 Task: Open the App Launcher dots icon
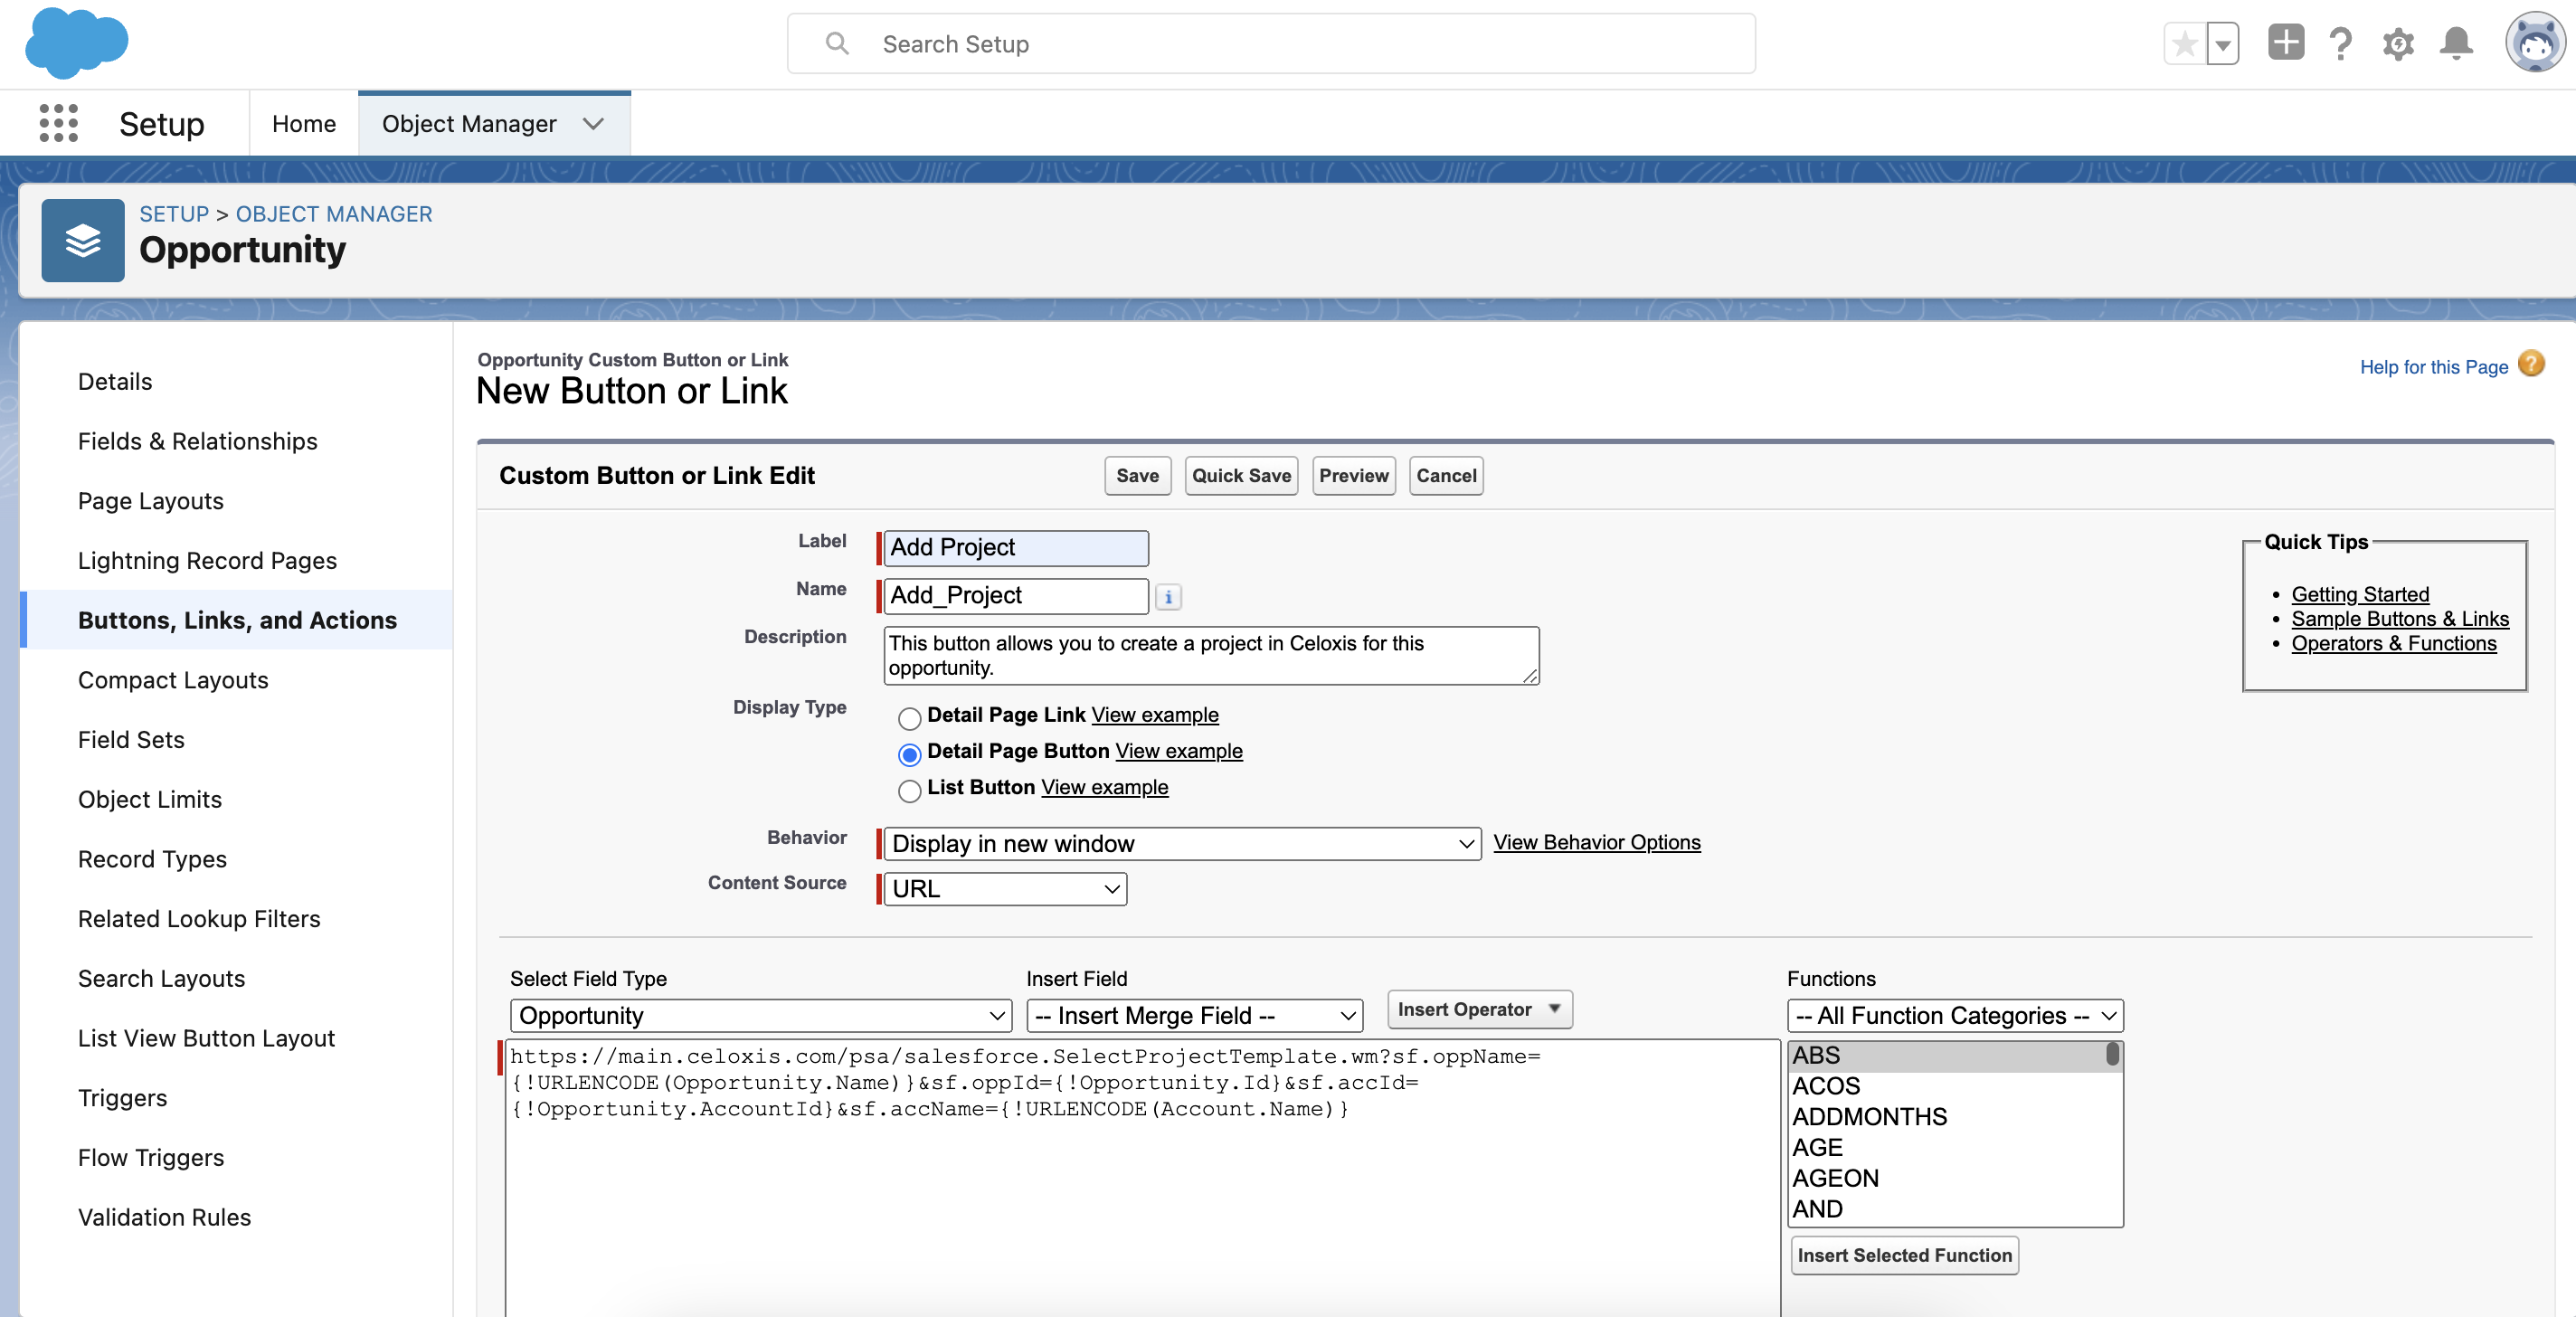pos(58,123)
